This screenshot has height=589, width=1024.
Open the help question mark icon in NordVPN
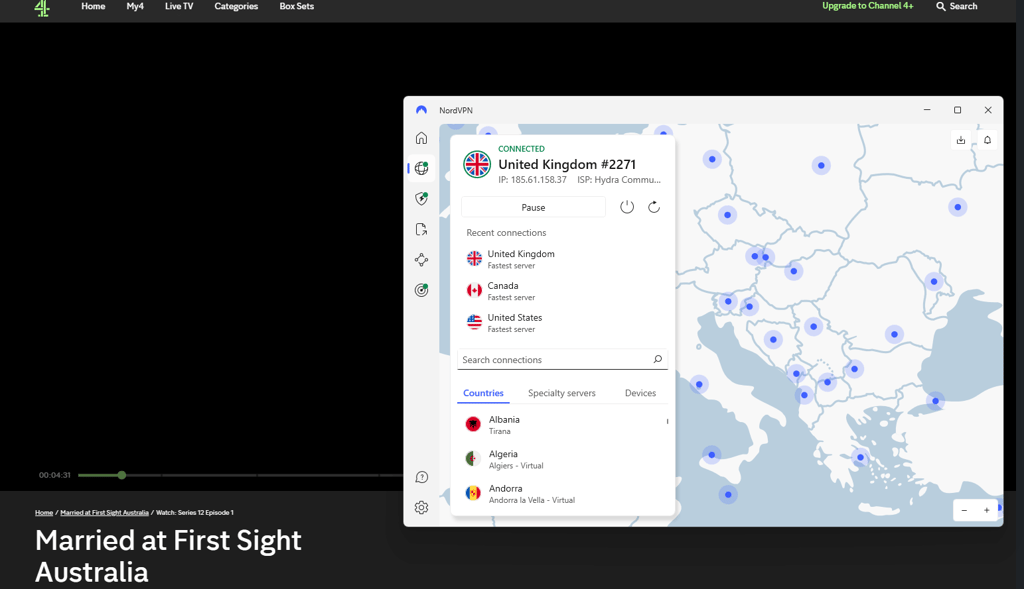click(x=421, y=477)
